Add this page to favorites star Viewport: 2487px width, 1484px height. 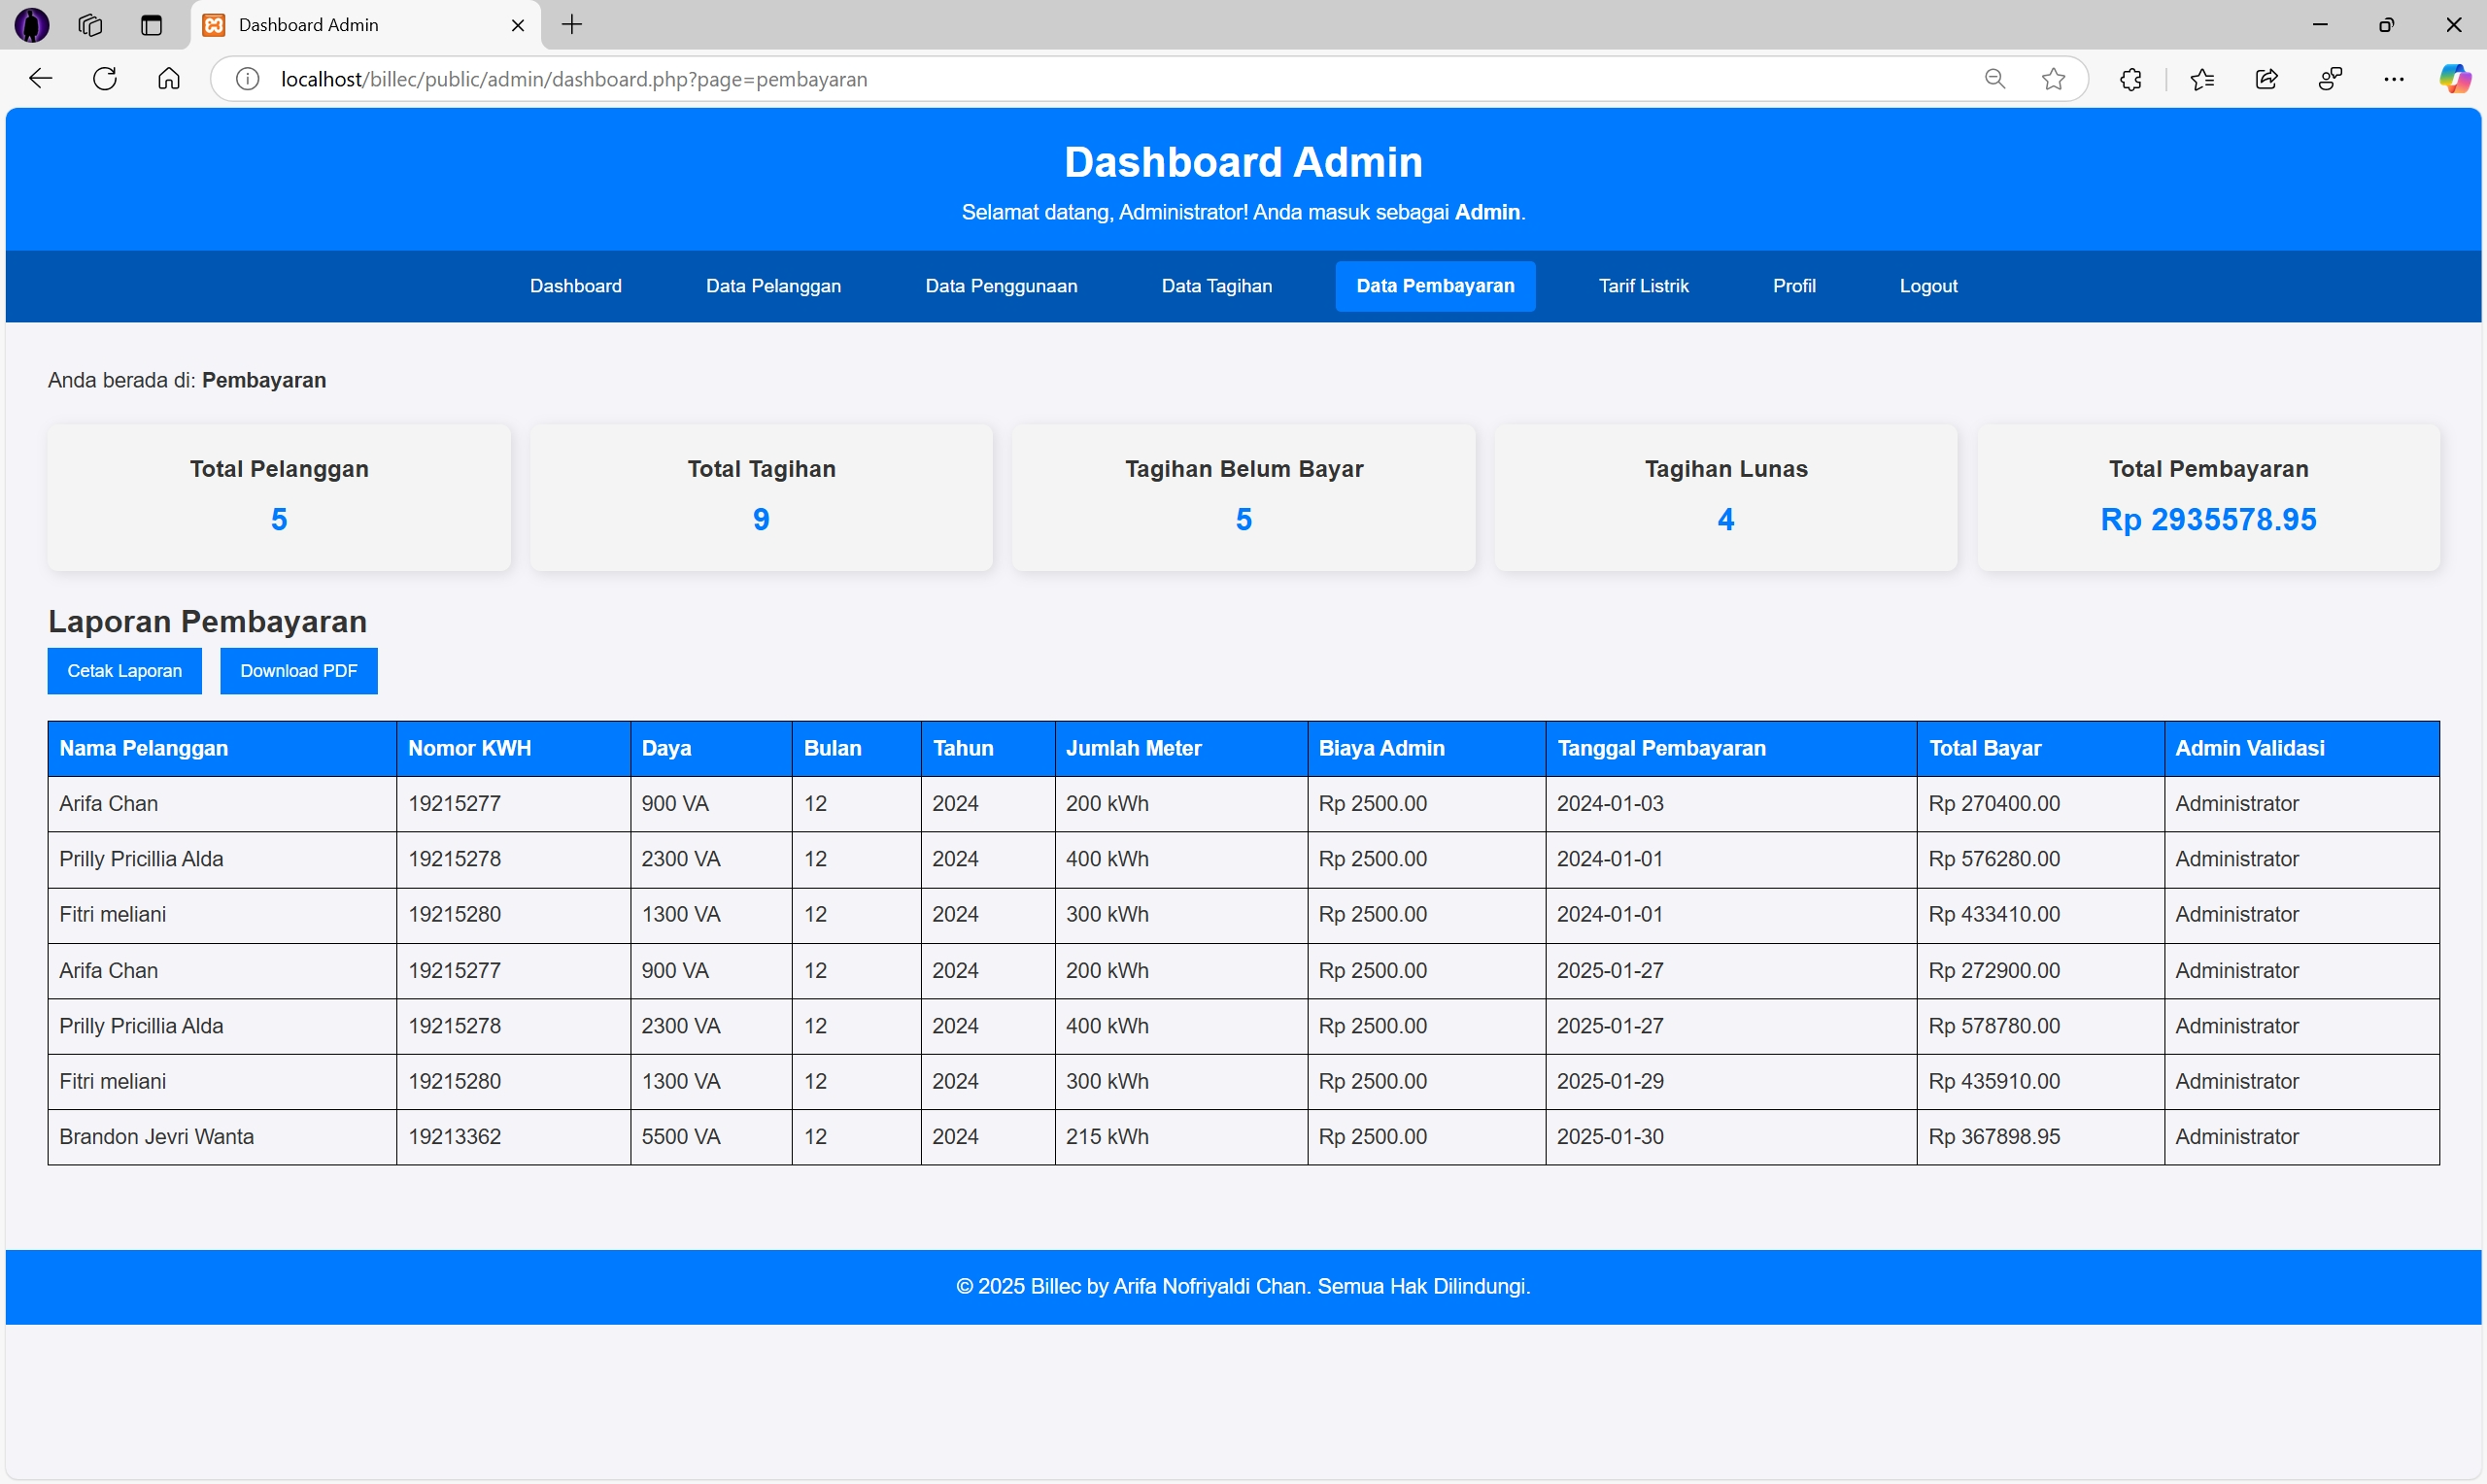coord(2054,79)
